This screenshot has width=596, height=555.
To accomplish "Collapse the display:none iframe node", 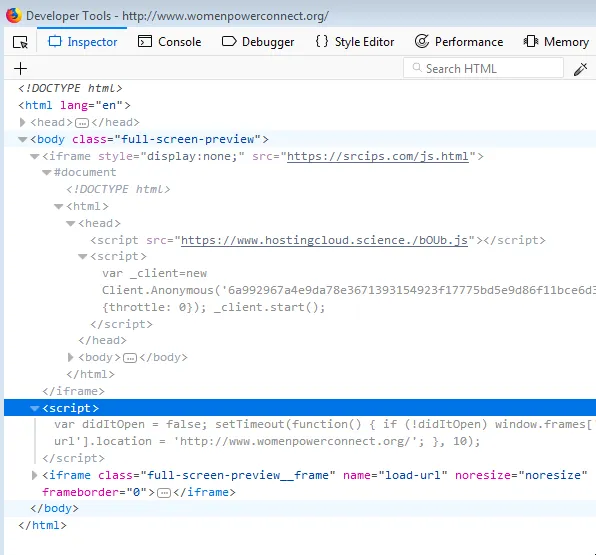I will [35, 157].
